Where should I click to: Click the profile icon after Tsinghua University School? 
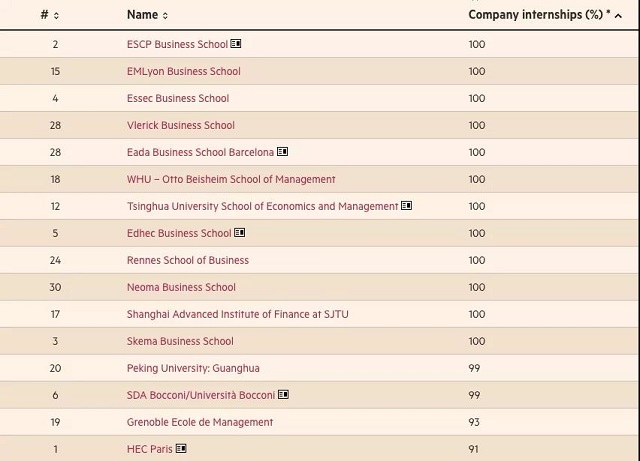pyautogui.click(x=406, y=205)
